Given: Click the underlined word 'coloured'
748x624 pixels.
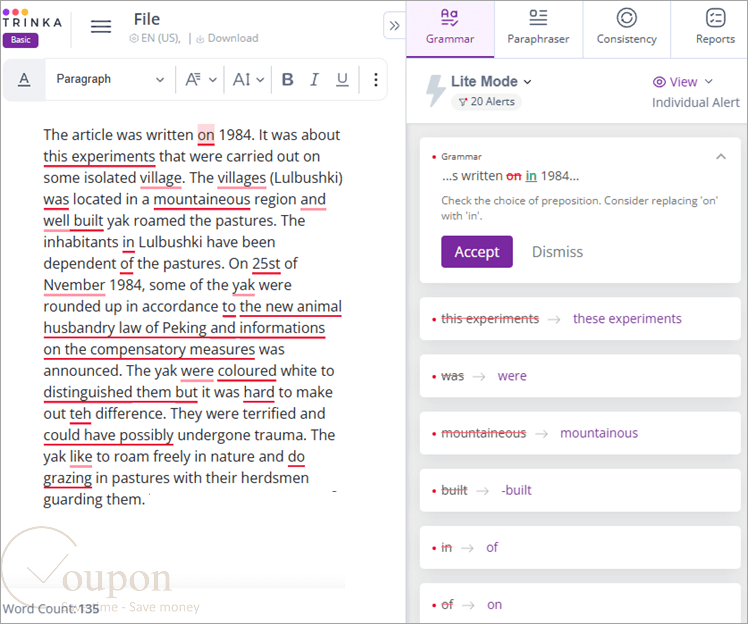Looking at the screenshot, I should 247,371.
